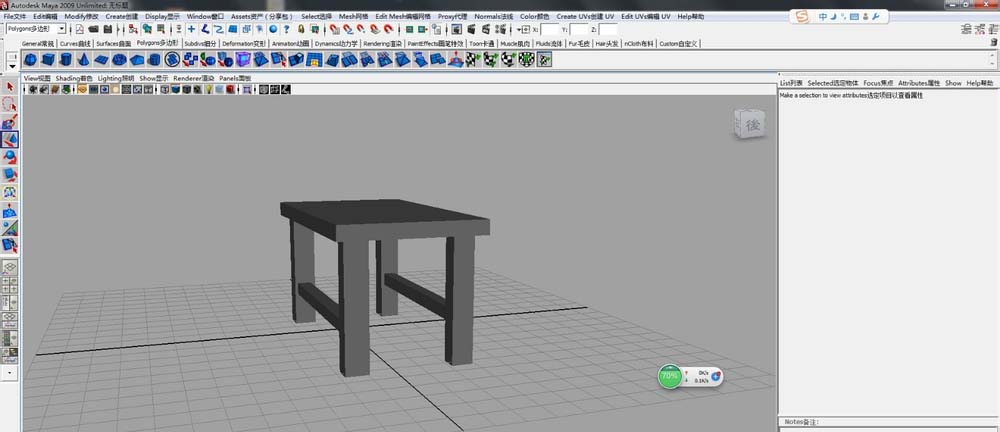Open the input field mode dropdown arrow
The height and width of the screenshot is (432, 1000).
[518, 29]
